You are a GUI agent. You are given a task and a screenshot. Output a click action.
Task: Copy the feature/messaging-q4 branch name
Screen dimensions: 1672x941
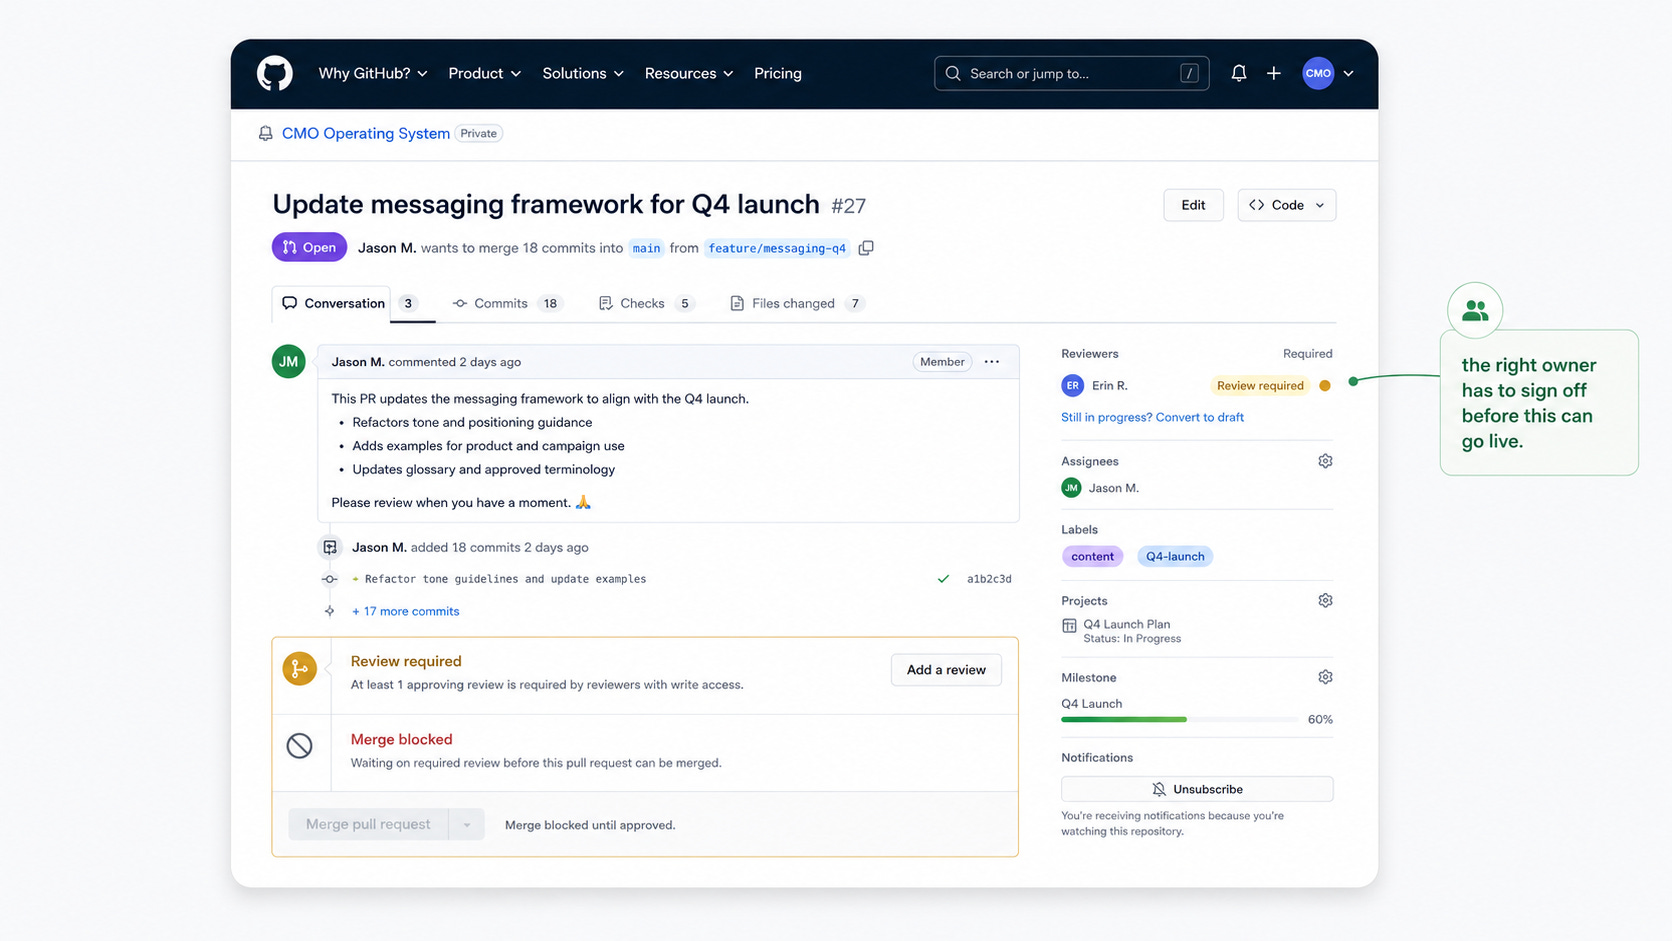click(866, 248)
